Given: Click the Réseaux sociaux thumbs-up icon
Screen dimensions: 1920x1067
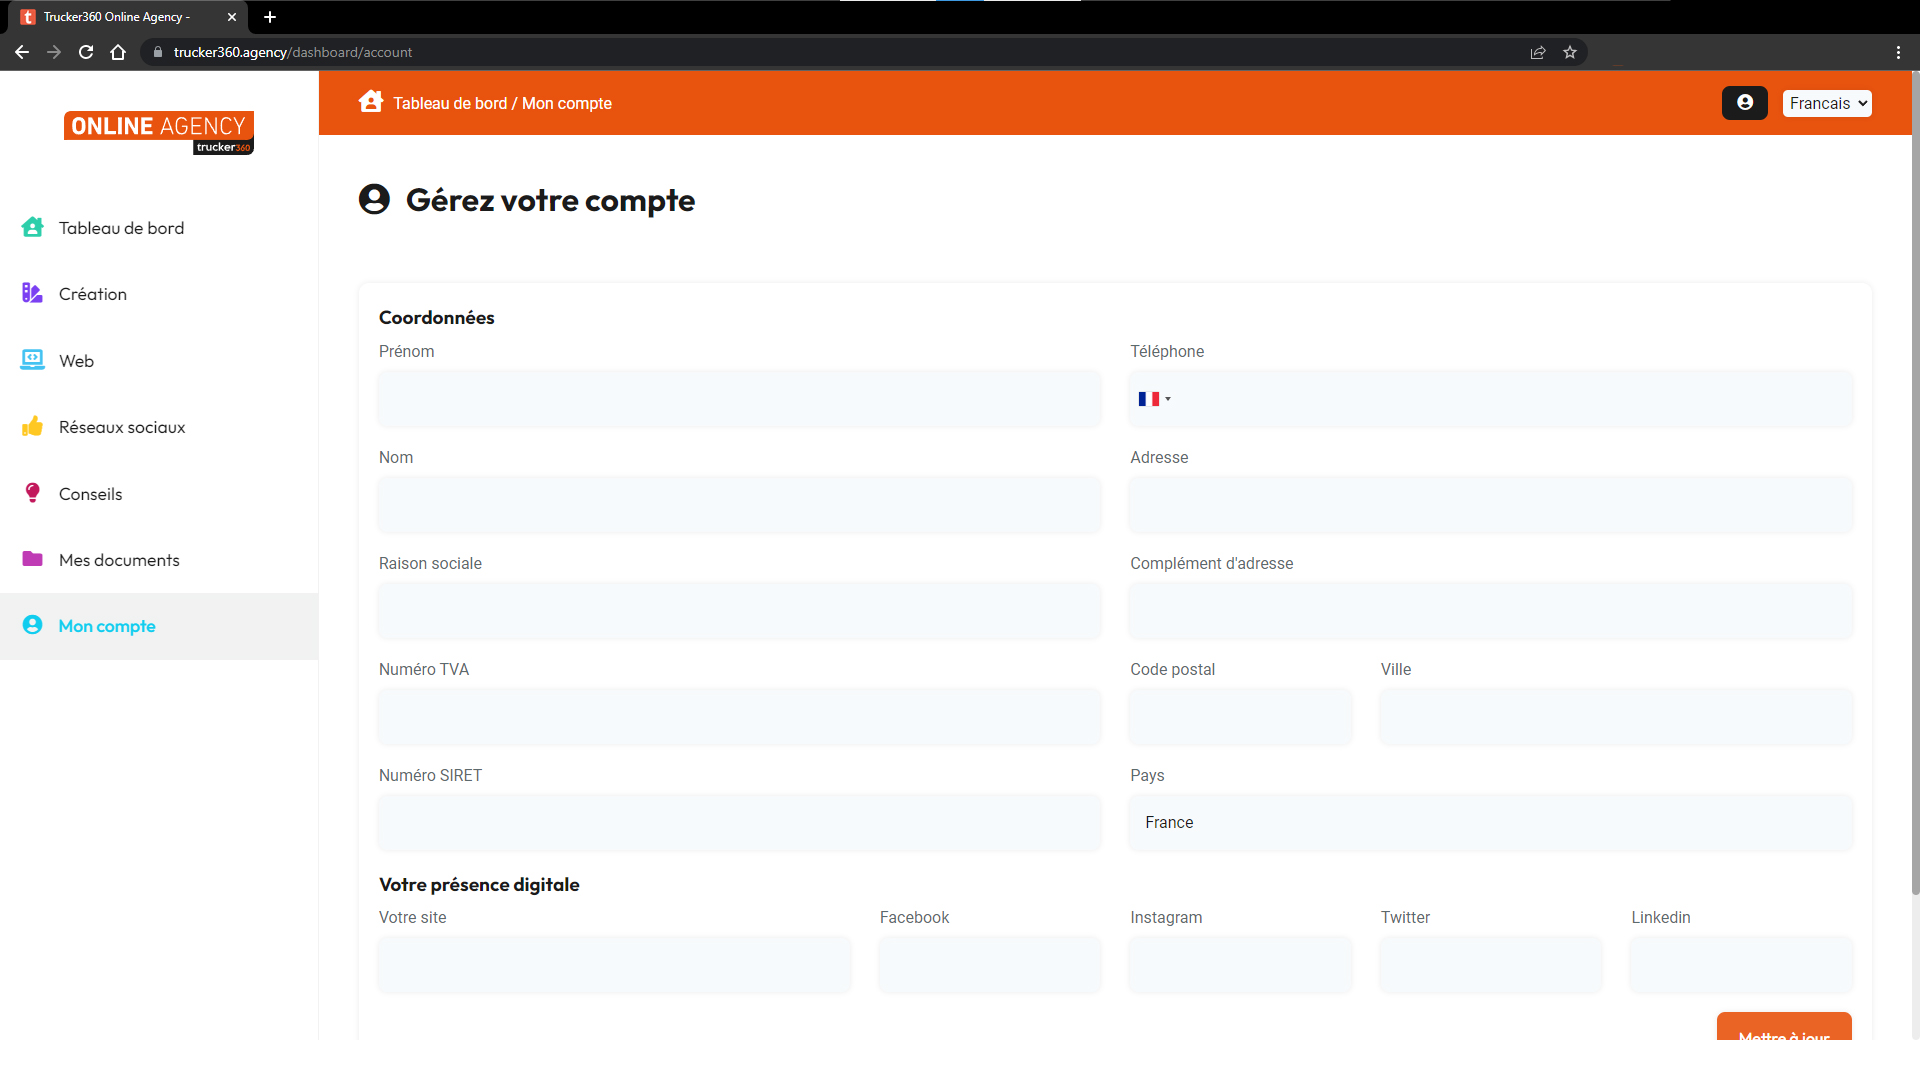Looking at the screenshot, I should (x=32, y=427).
